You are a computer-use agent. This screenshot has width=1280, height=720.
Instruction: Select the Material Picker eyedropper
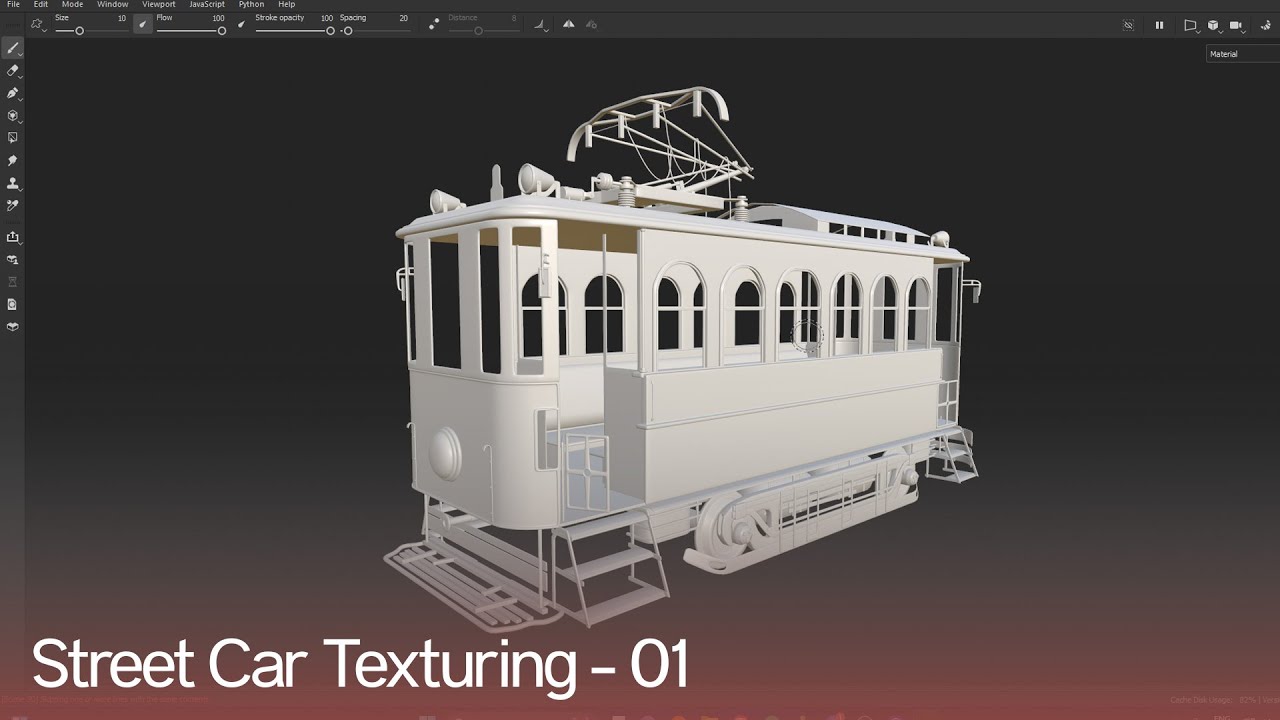[x=13, y=206]
